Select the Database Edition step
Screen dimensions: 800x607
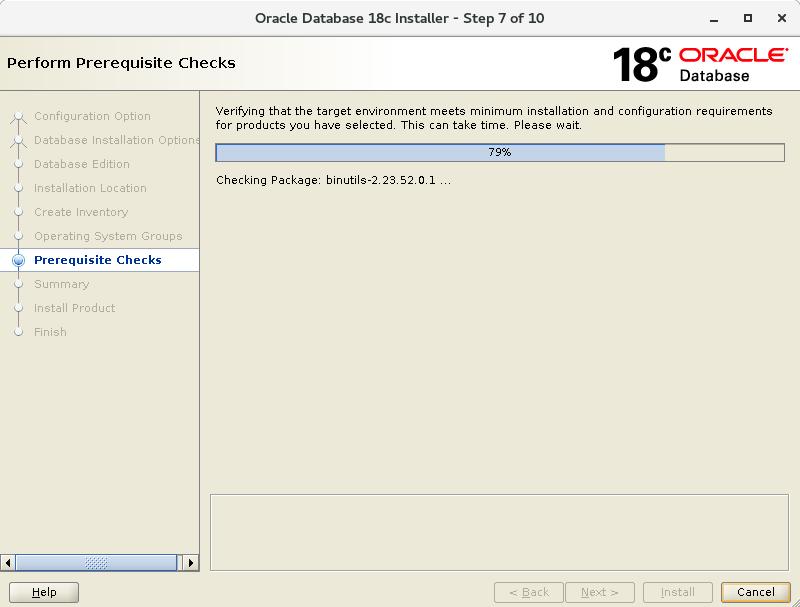pyautogui.click(x=82, y=164)
